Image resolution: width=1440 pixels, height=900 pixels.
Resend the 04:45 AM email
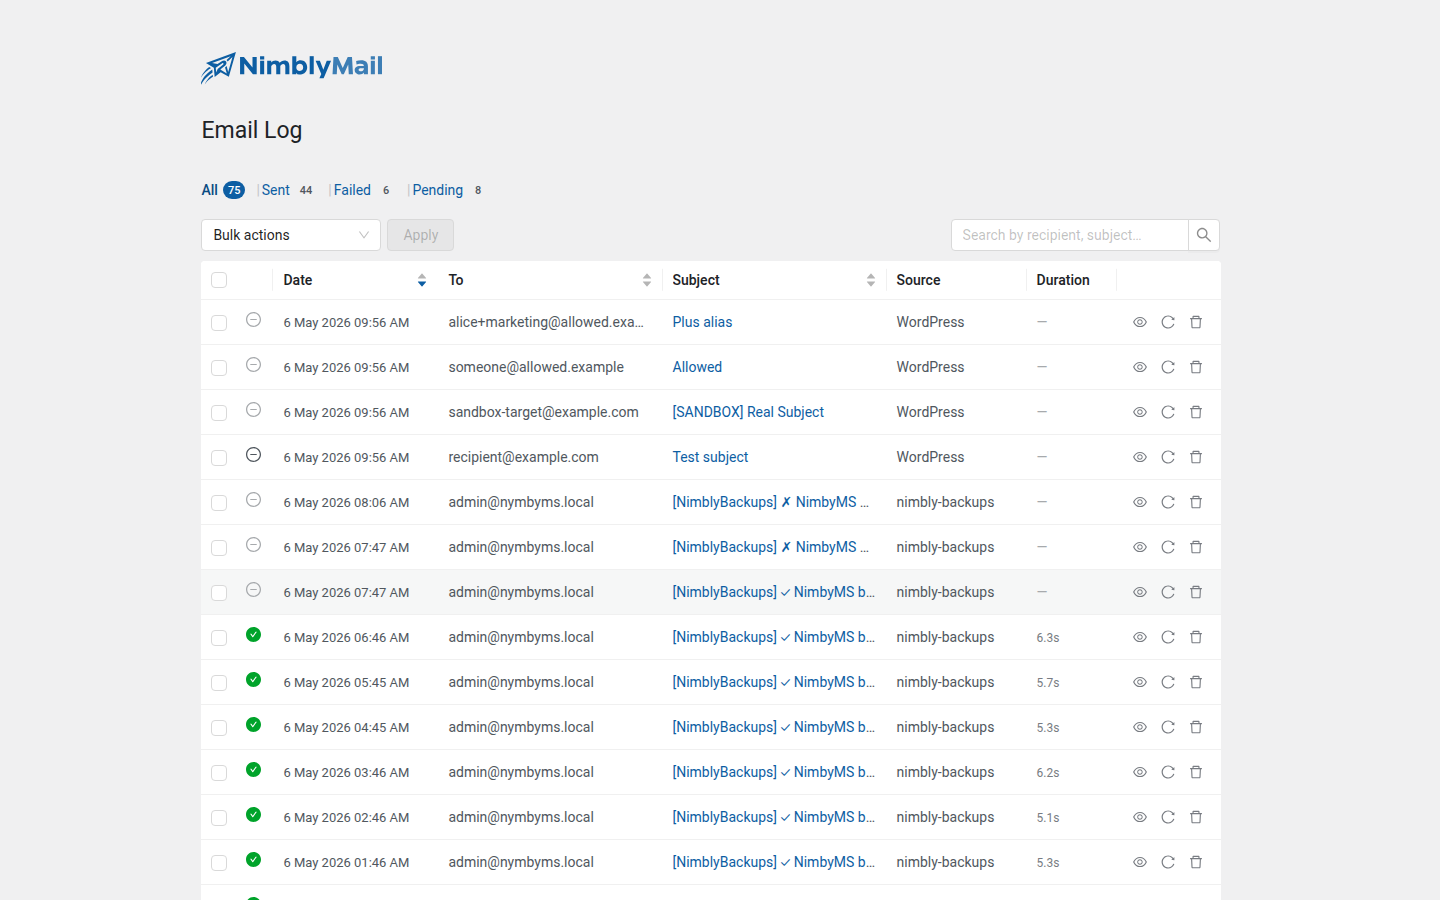pos(1167,727)
